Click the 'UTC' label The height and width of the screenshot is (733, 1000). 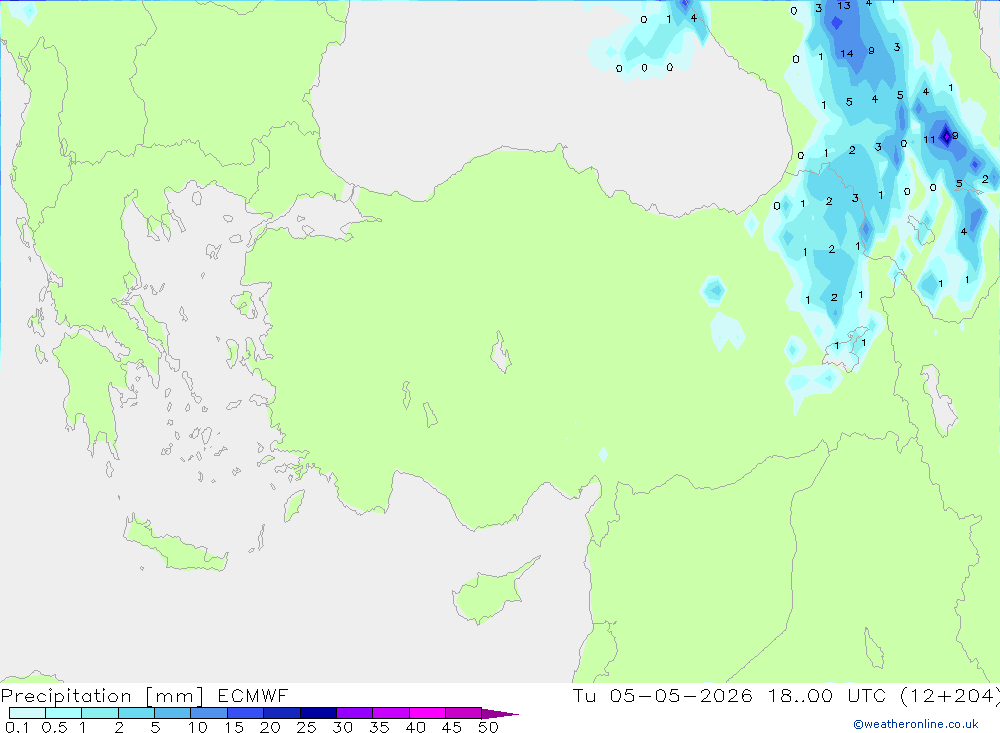[867, 695]
